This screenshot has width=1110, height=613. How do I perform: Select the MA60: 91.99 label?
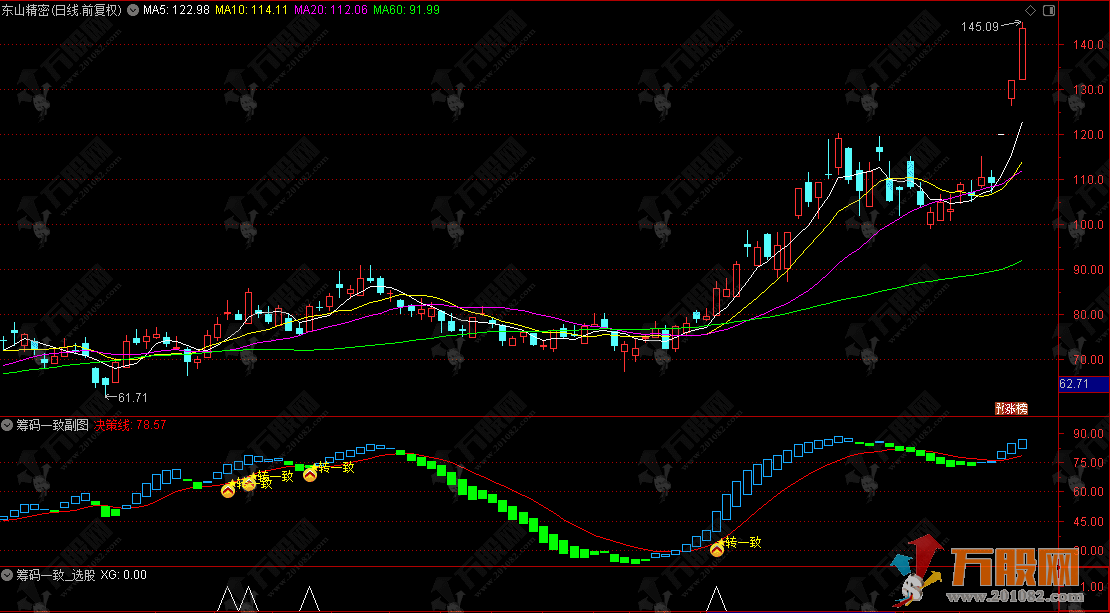(406, 10)
